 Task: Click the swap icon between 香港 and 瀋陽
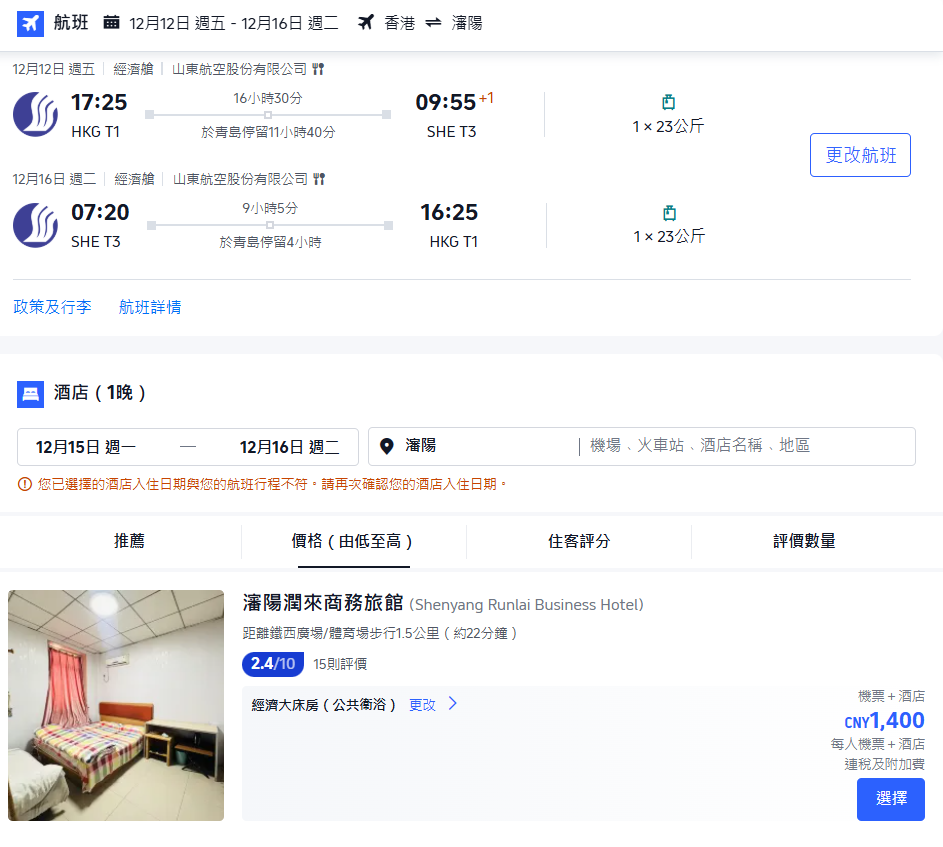click(x=432, y=23)
